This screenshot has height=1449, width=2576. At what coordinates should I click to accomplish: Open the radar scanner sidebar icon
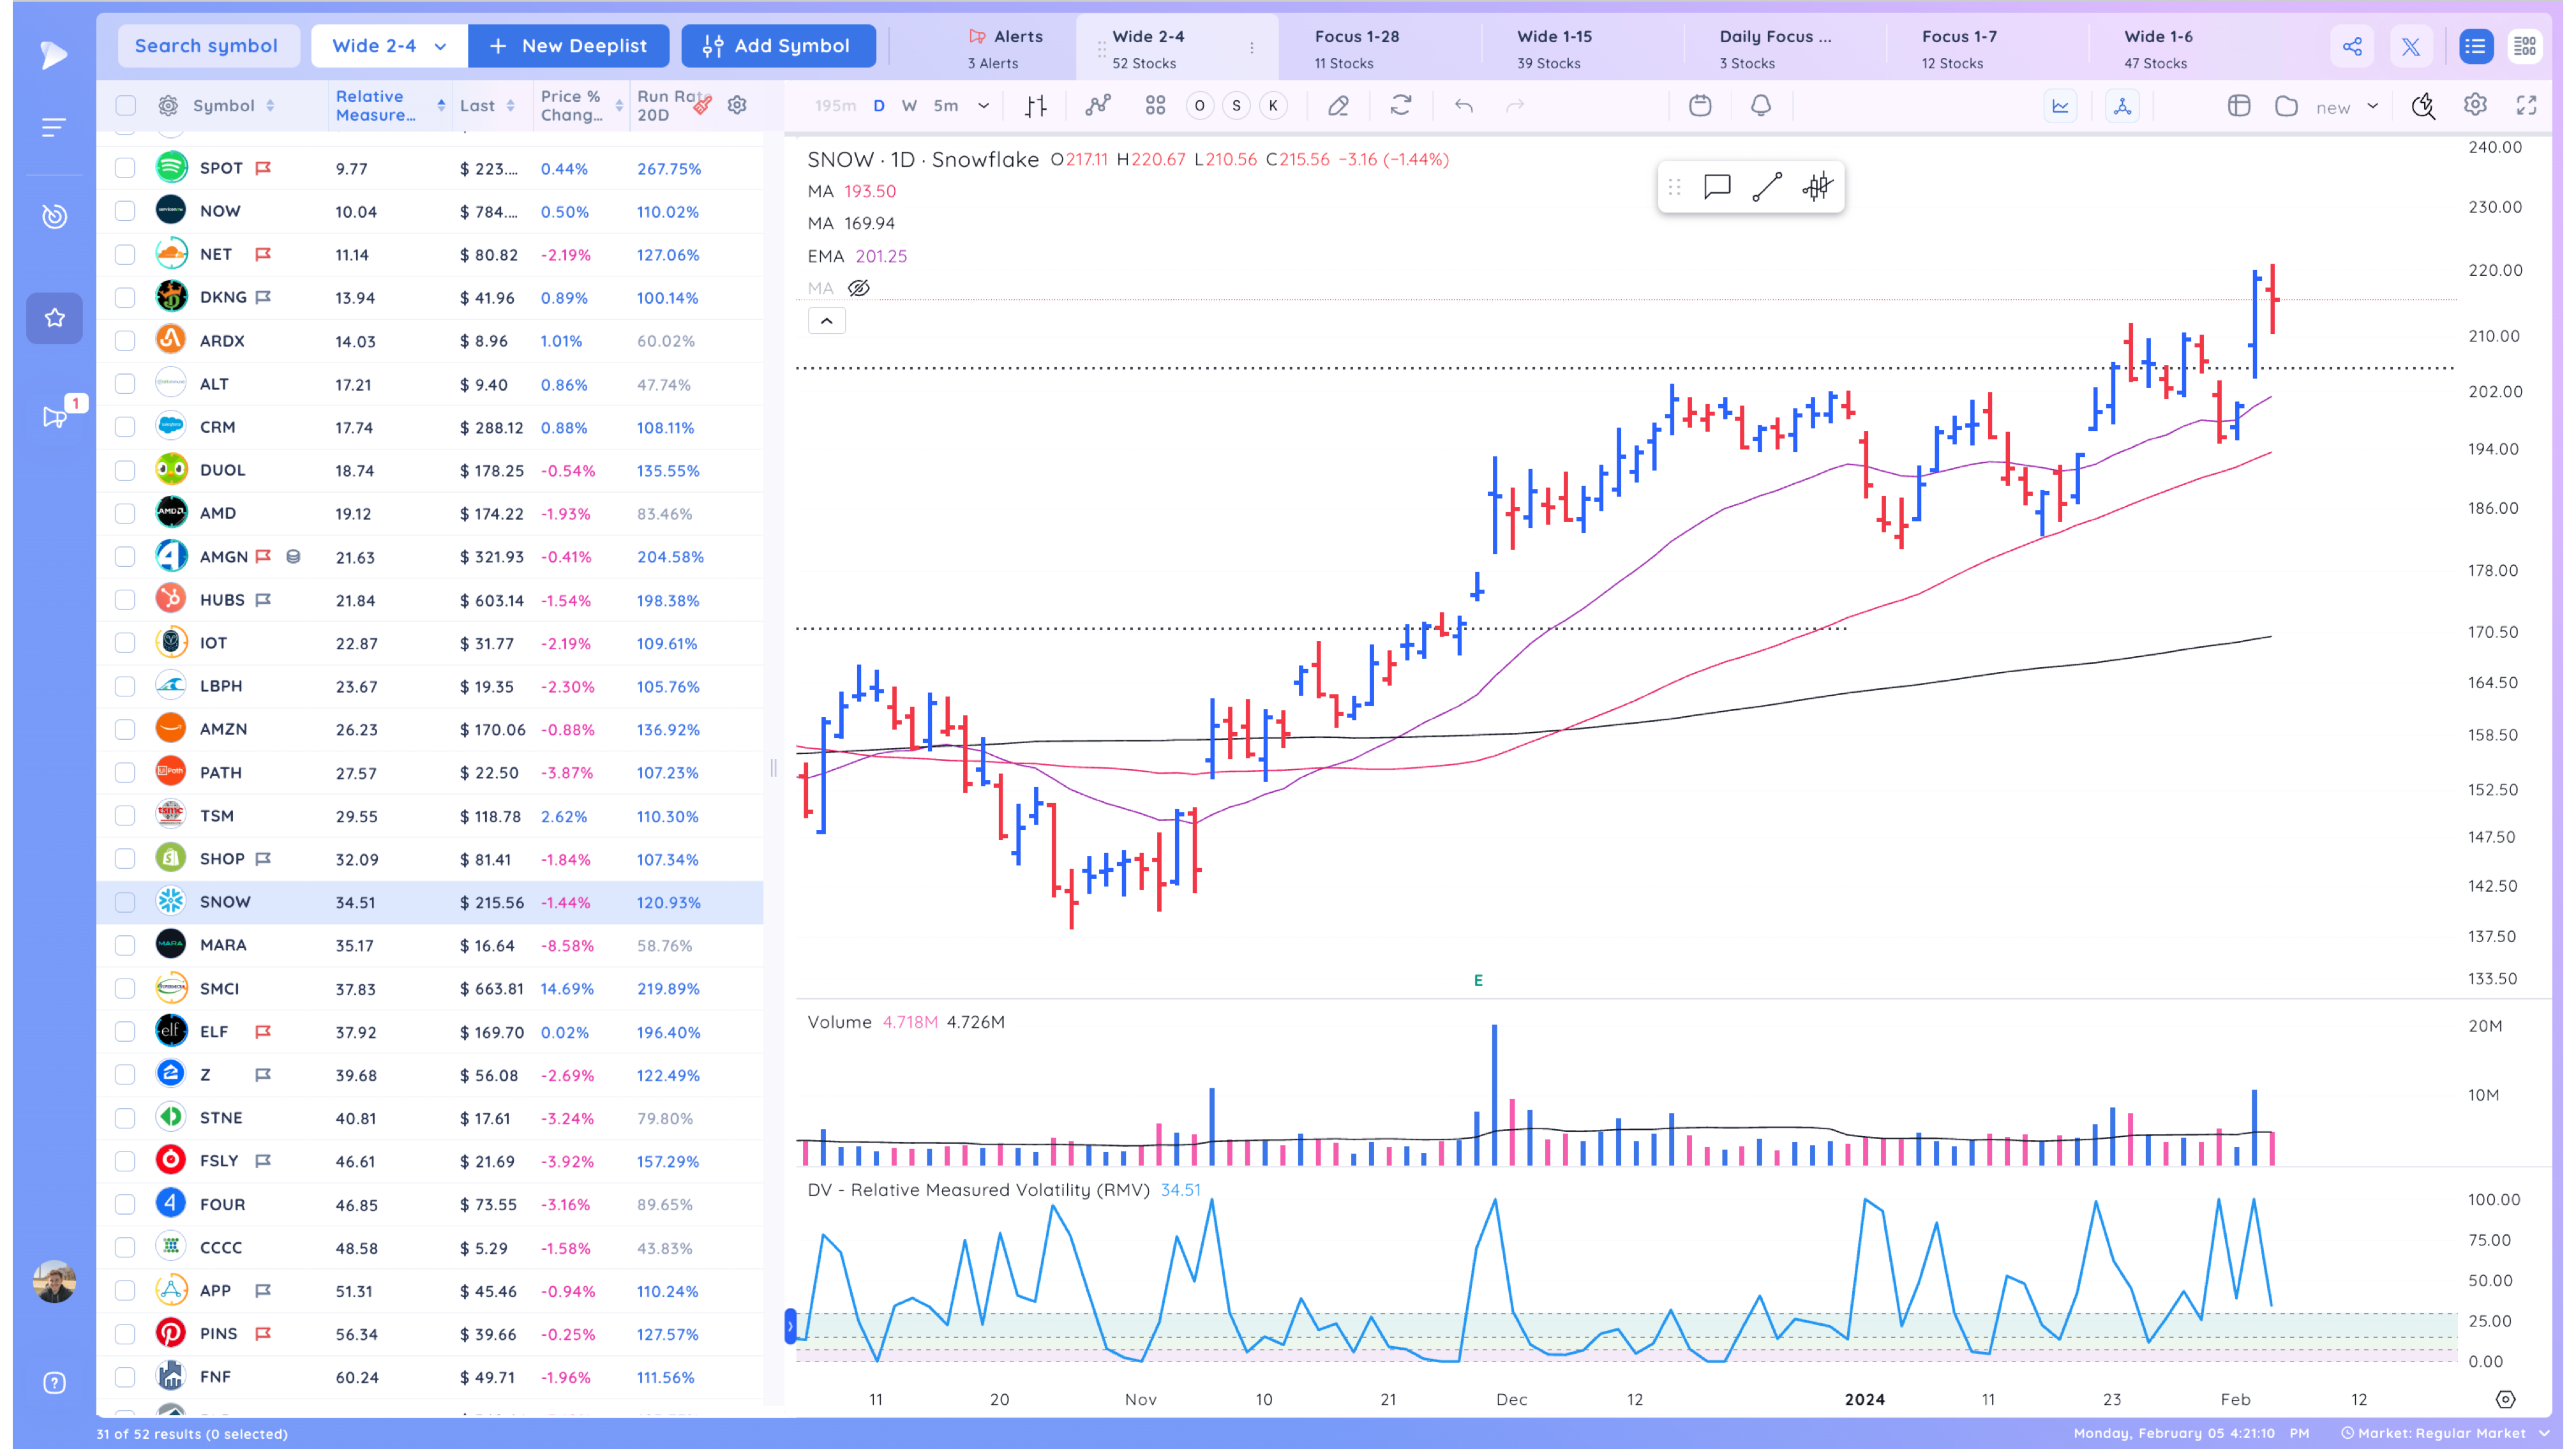(54, 216)
